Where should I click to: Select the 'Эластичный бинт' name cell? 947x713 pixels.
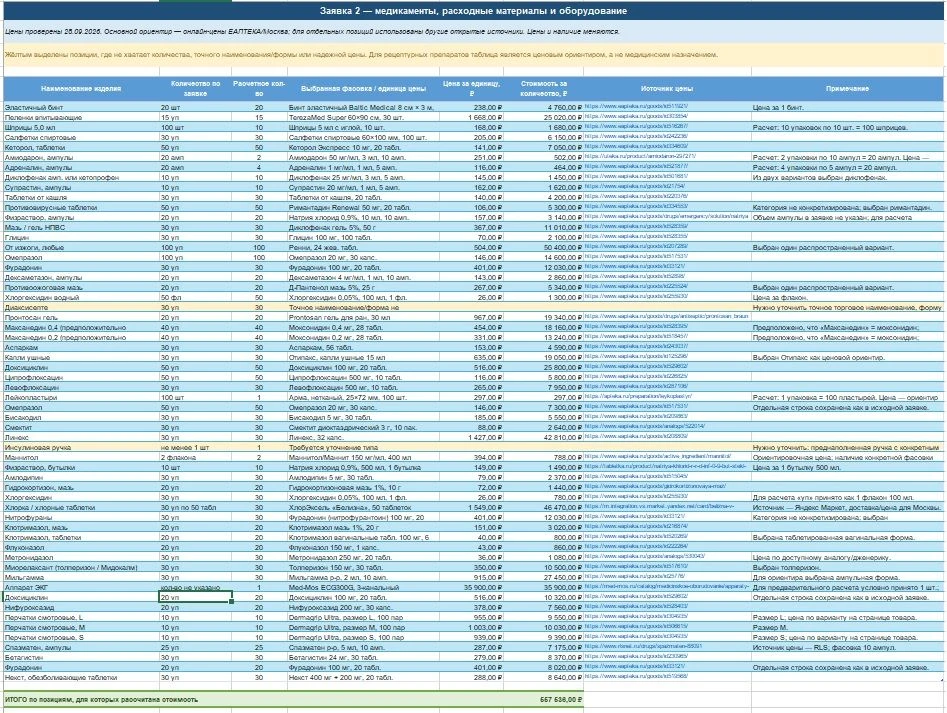pos(81,107)
